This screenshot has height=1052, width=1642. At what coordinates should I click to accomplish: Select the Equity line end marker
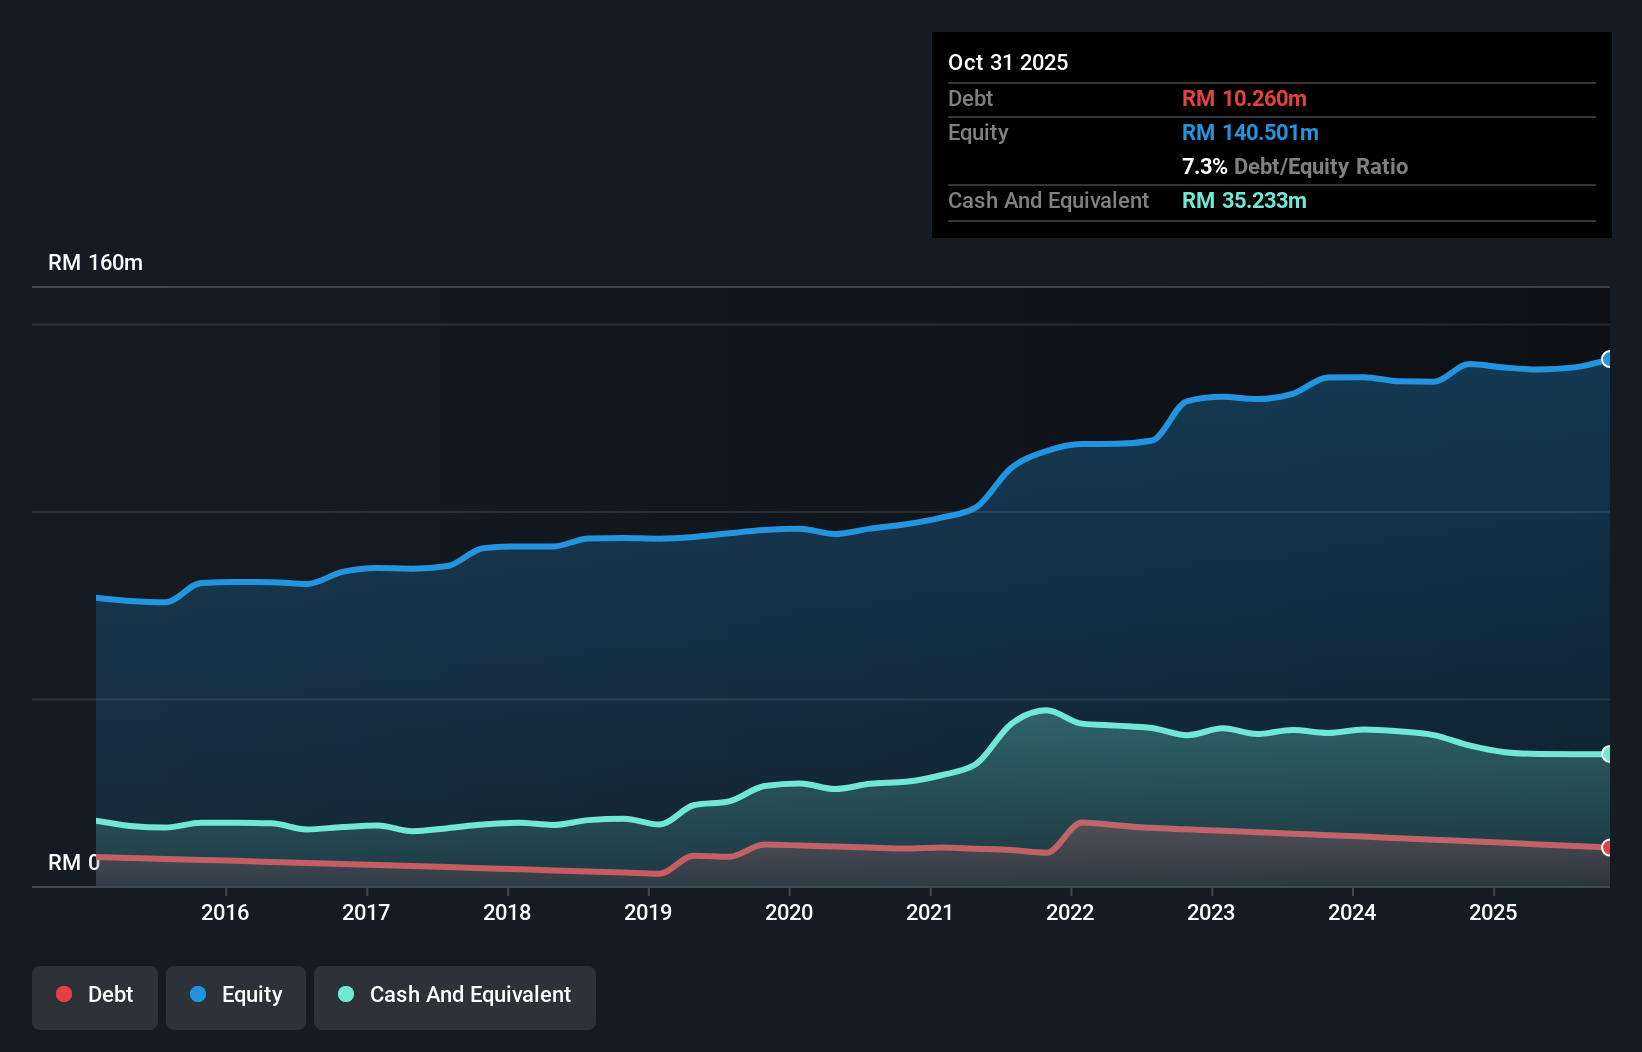click(x=1608, y=359)
